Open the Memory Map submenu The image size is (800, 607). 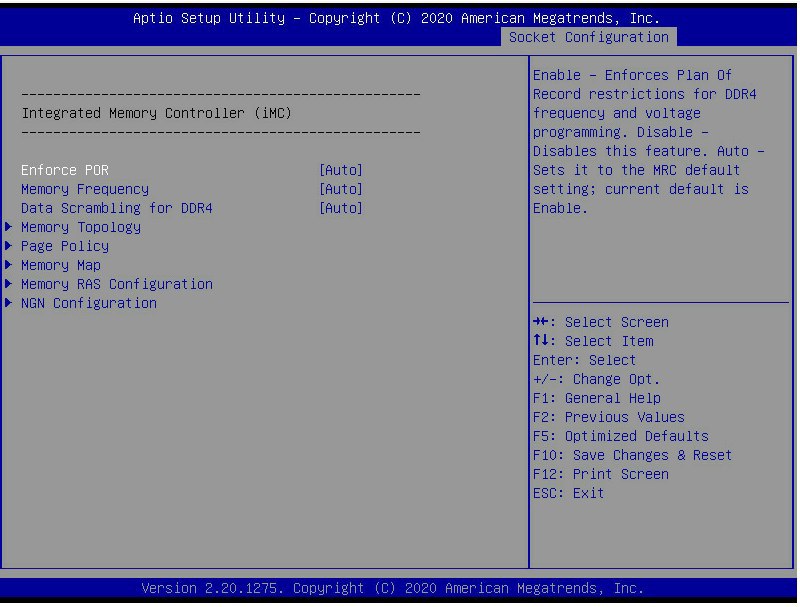(61, 265)
